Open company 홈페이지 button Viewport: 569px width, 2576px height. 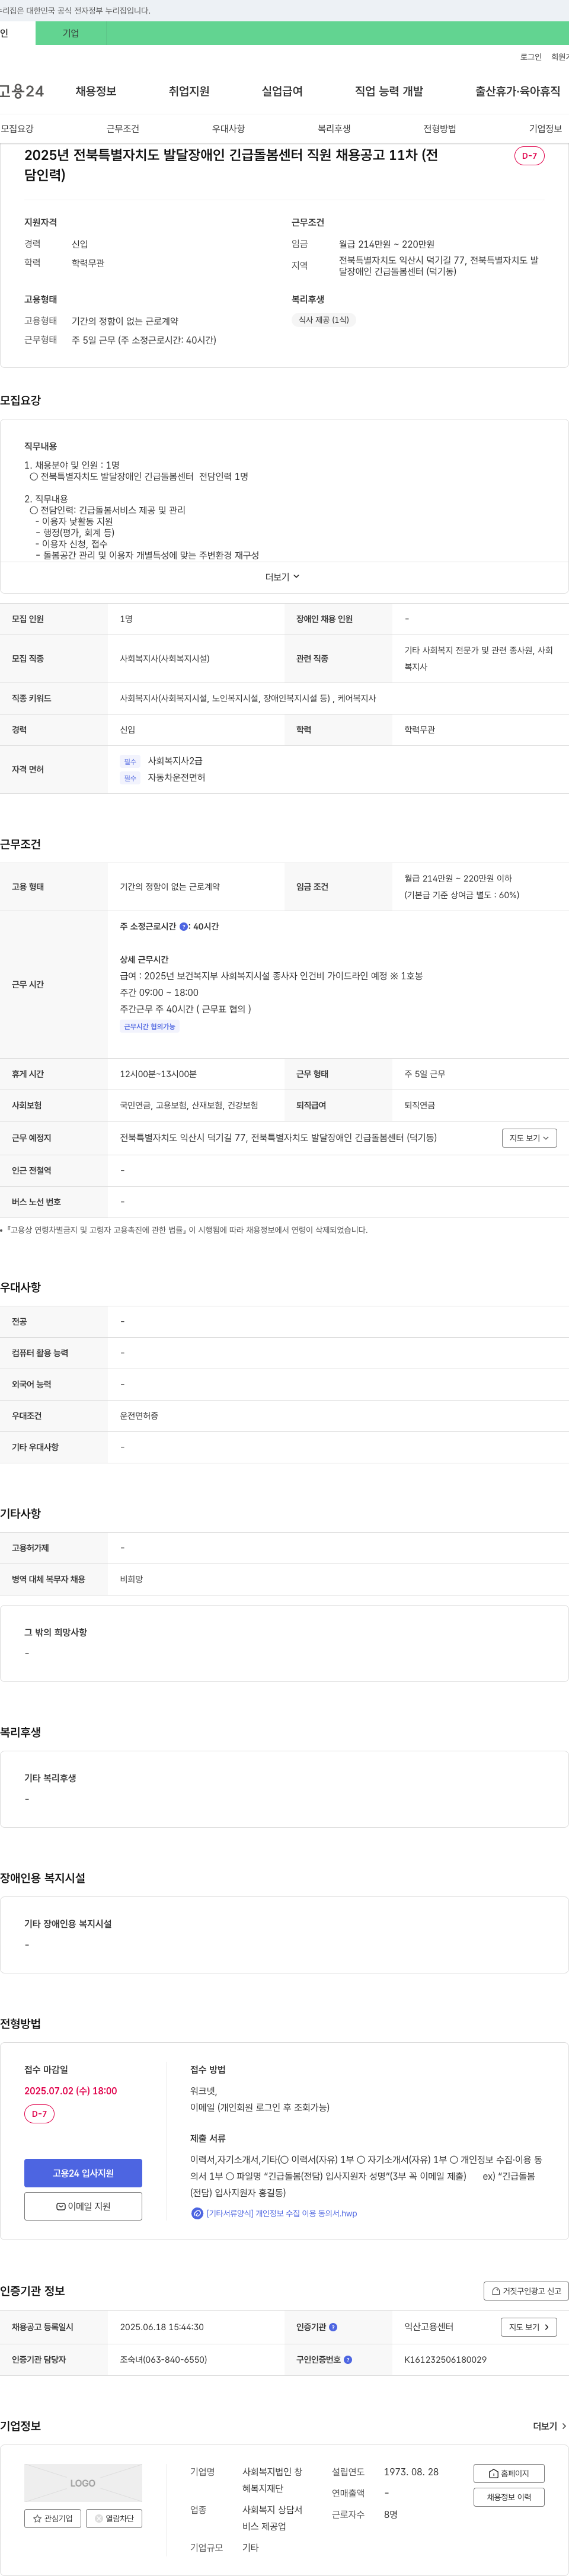point(509,2473)
